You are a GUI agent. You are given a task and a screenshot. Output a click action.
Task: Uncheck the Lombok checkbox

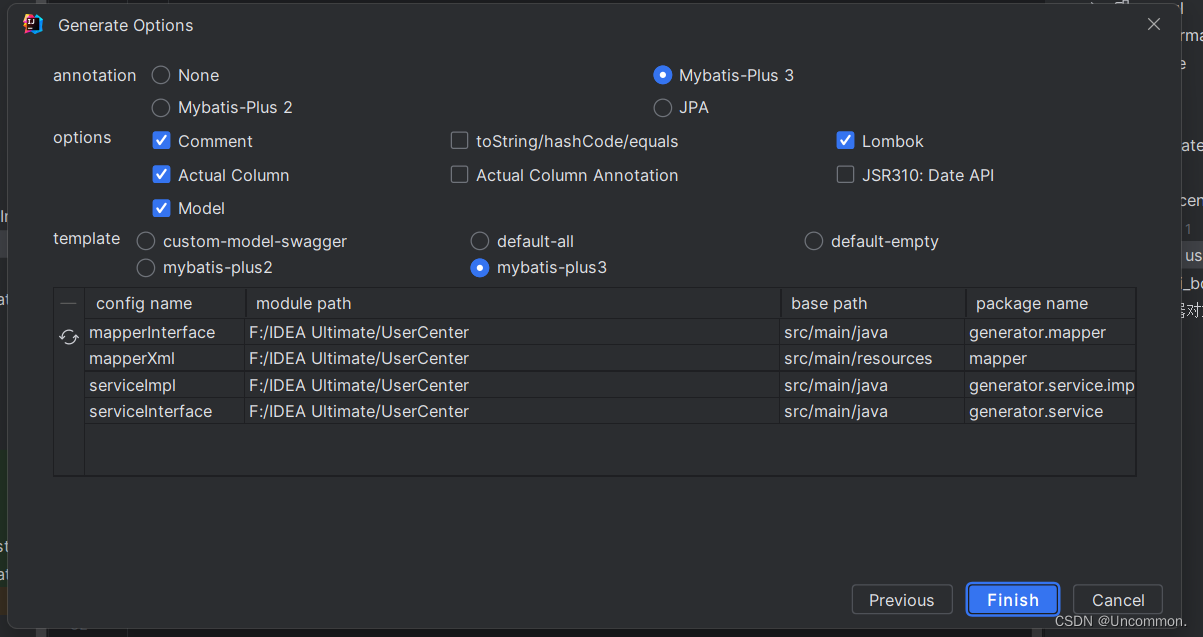pos(845,141)
